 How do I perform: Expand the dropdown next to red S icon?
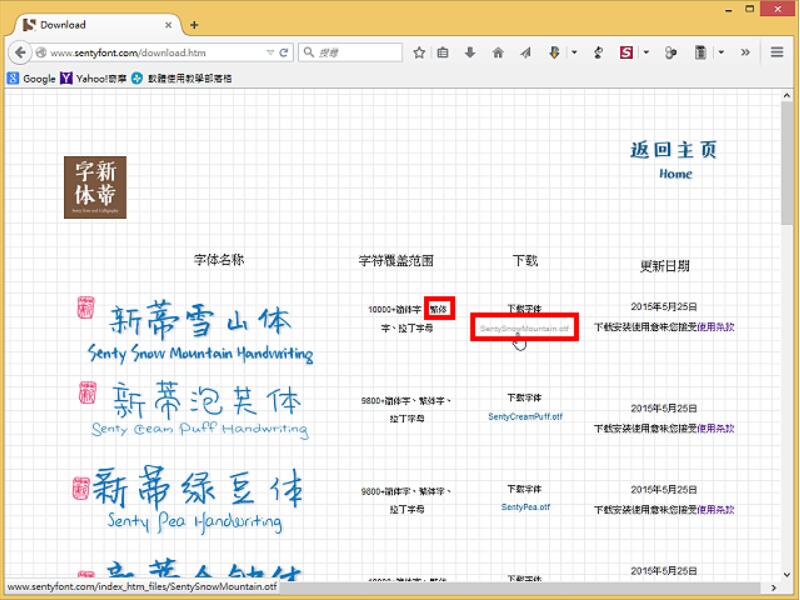646,52
